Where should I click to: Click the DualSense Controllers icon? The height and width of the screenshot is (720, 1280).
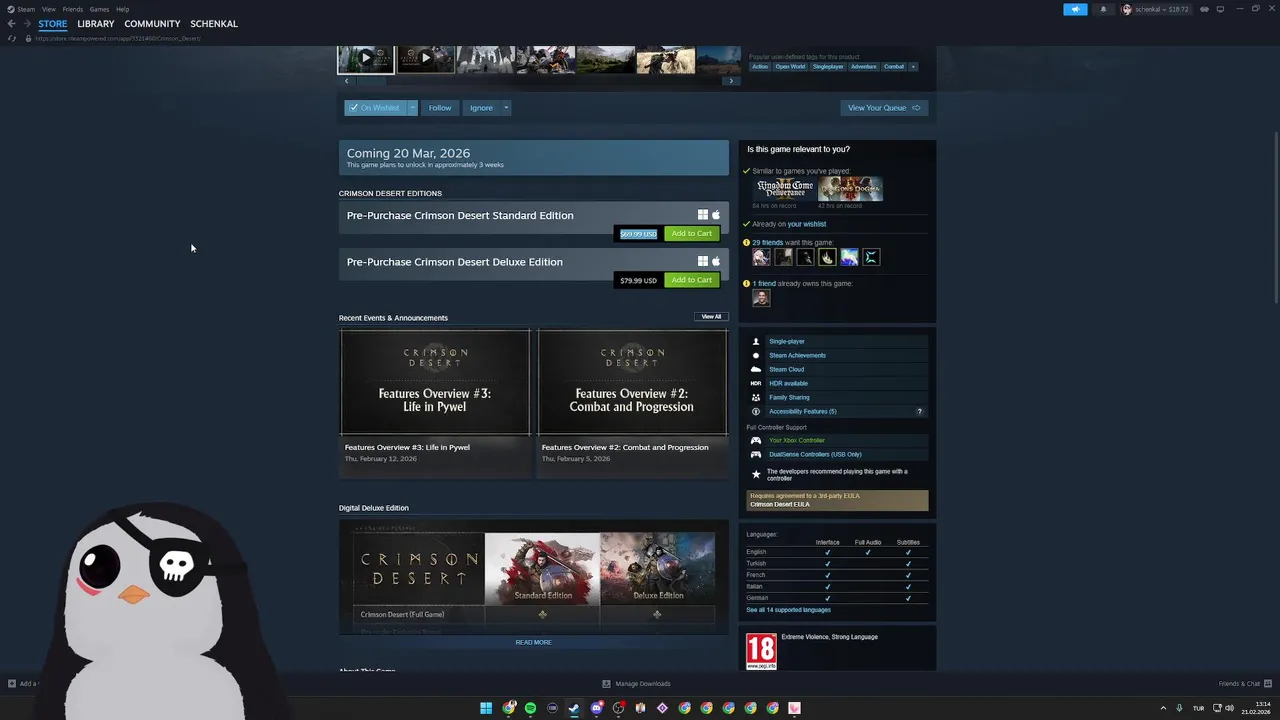[756, 454]
